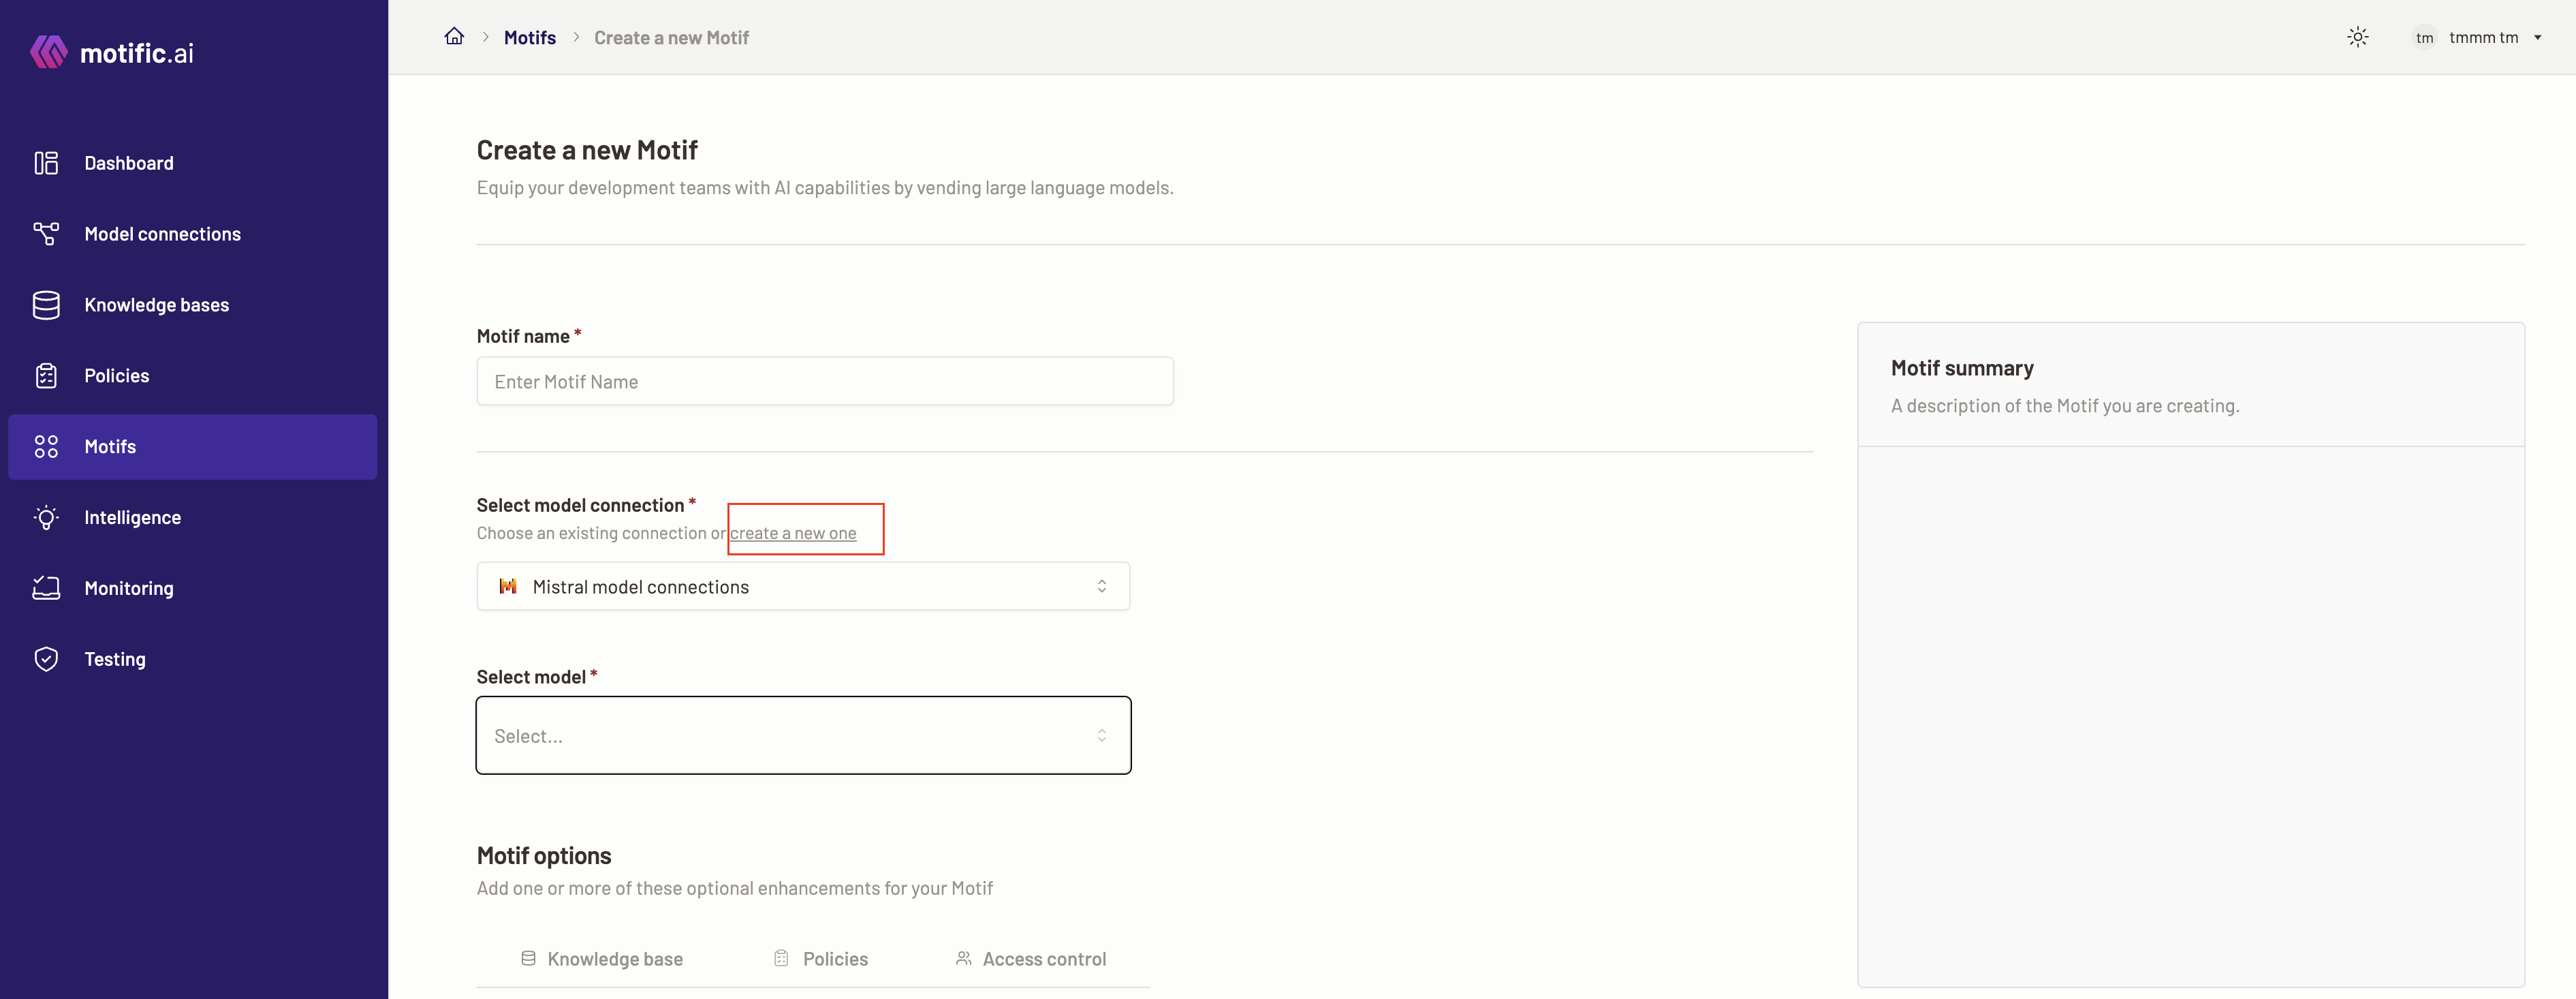Screen dimensions: 2576x999
Task: Click the Policies clipboard icon
Action: pos(46,376)
